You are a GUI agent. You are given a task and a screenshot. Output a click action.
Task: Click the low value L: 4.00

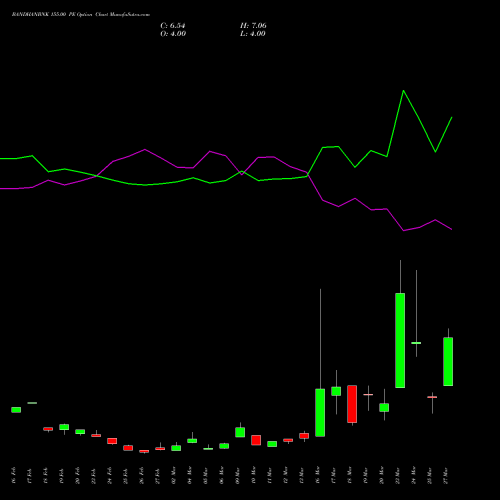(253, 34)
